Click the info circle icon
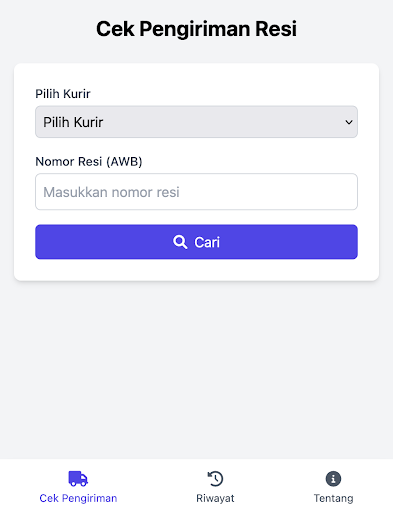The height and width of the screenshot is (512, 393). click(x=333, y=479)
